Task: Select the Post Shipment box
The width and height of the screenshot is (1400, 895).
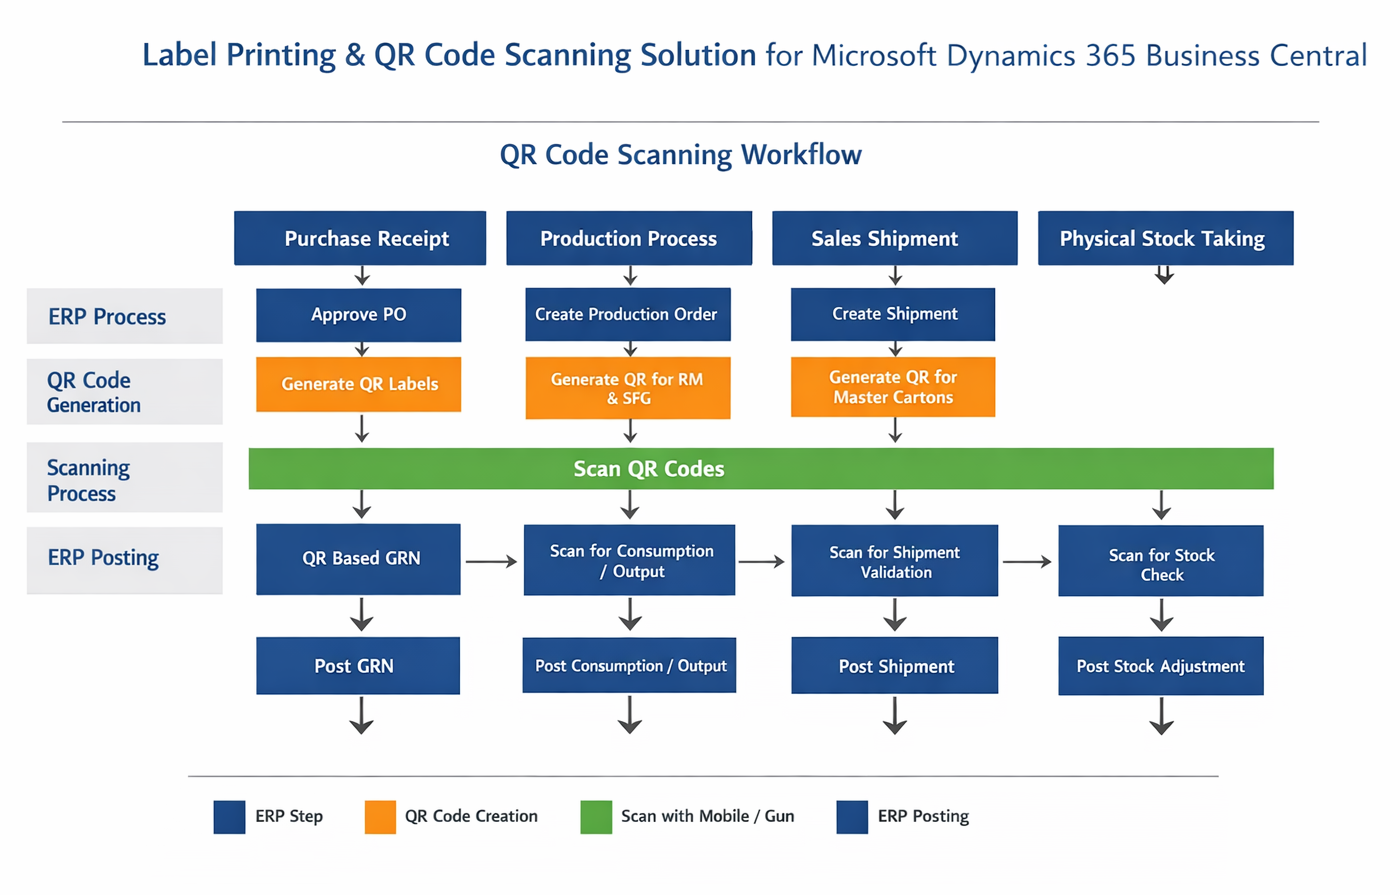Action: (x=895, y=666)
